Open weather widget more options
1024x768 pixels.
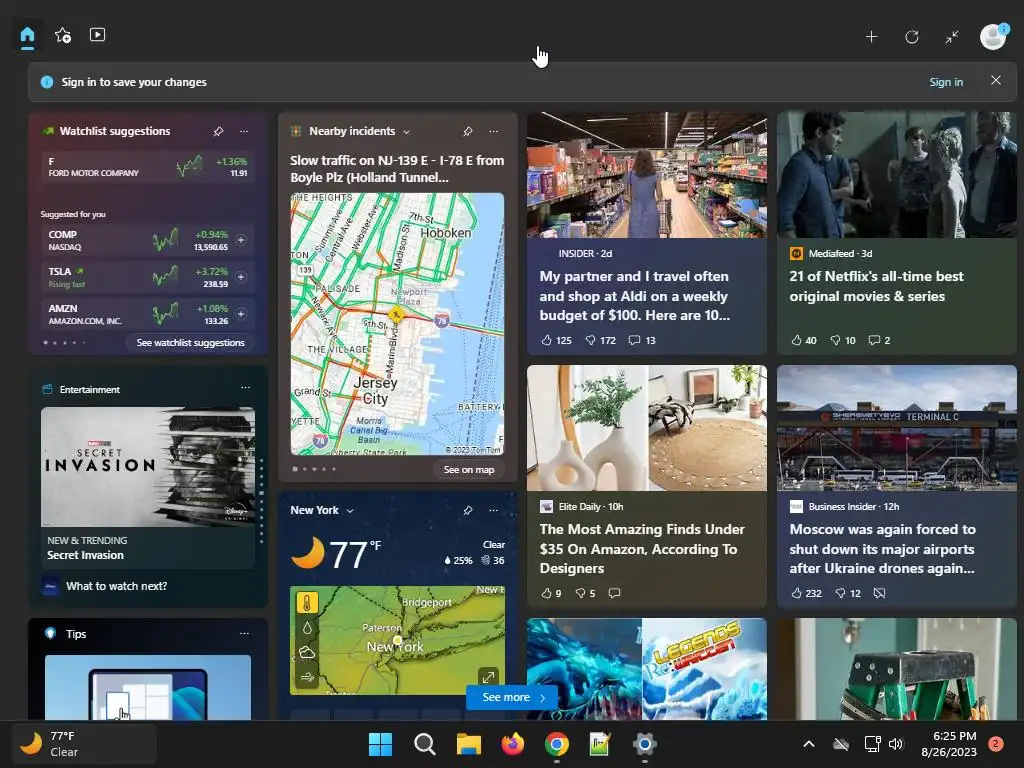[494, 511]
